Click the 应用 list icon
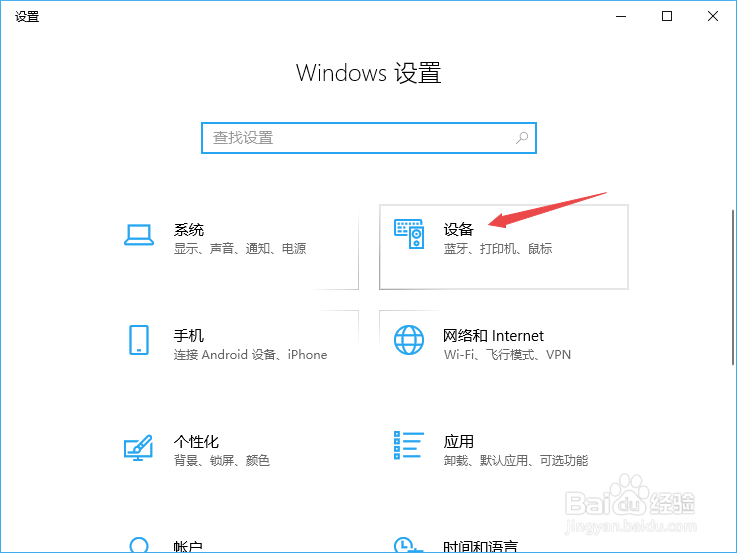This screenshot has width=737, height=553. 409,445
